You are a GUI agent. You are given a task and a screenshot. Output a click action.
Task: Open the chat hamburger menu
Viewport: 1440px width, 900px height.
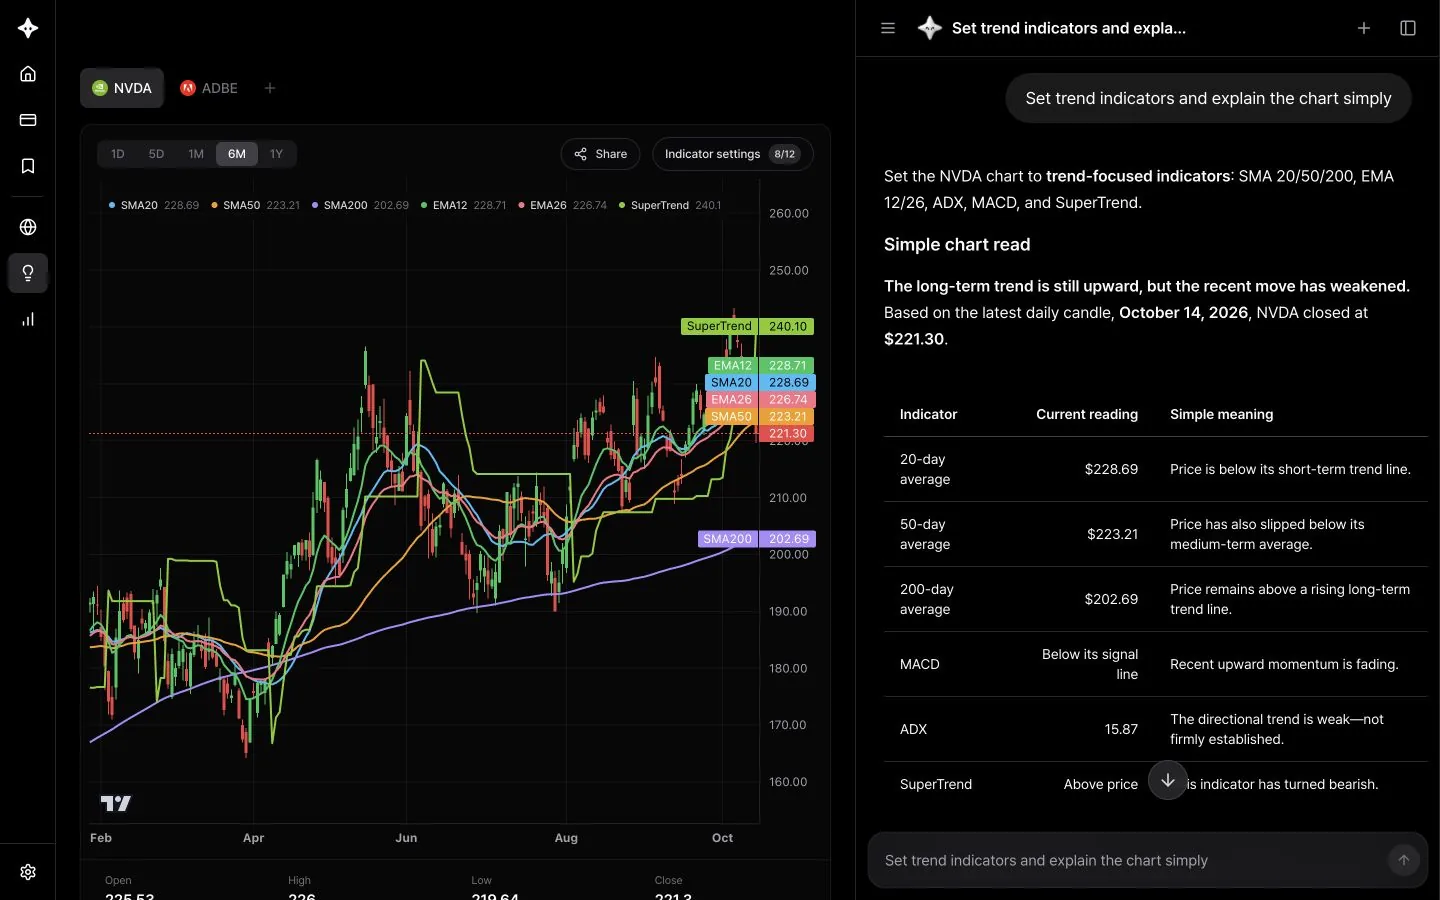(888, 28)
